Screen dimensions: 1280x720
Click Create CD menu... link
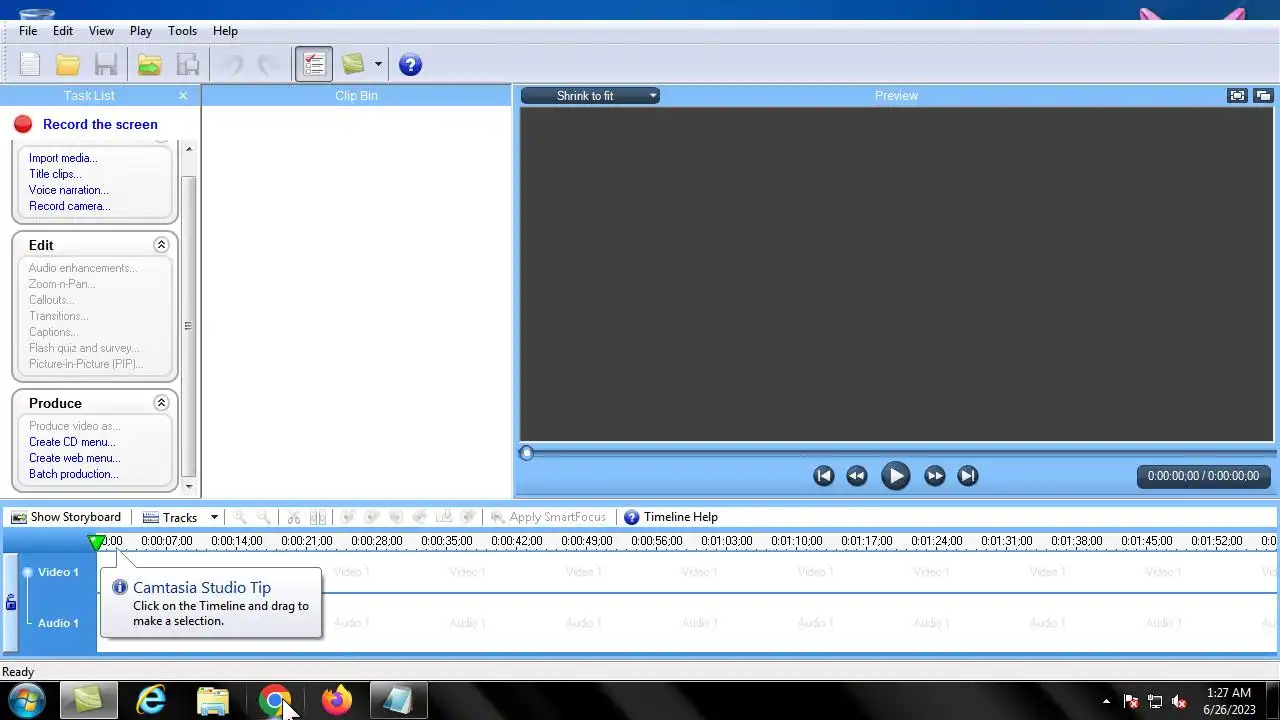[x=72, y=442]
